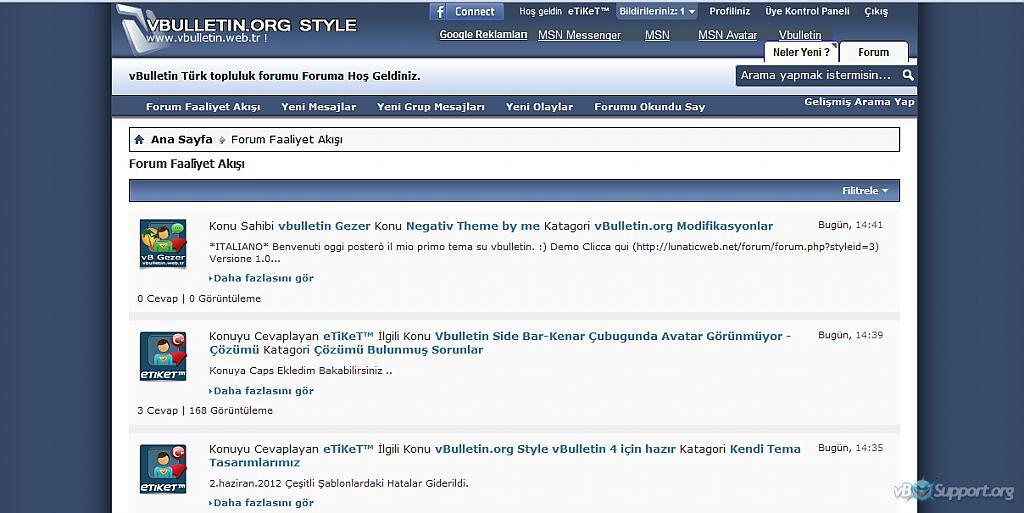The width and height of the screenshot is (1024, 513).
Task: Open eTiKeT profile link on the 14:35 post
Action: point(348,449)
